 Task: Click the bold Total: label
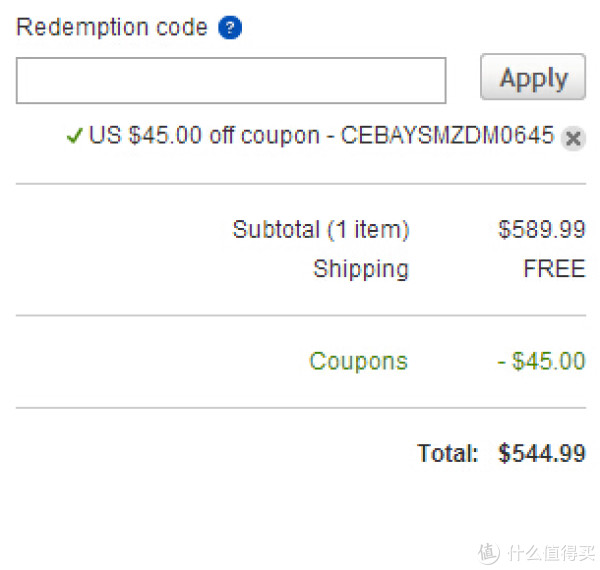448,453
